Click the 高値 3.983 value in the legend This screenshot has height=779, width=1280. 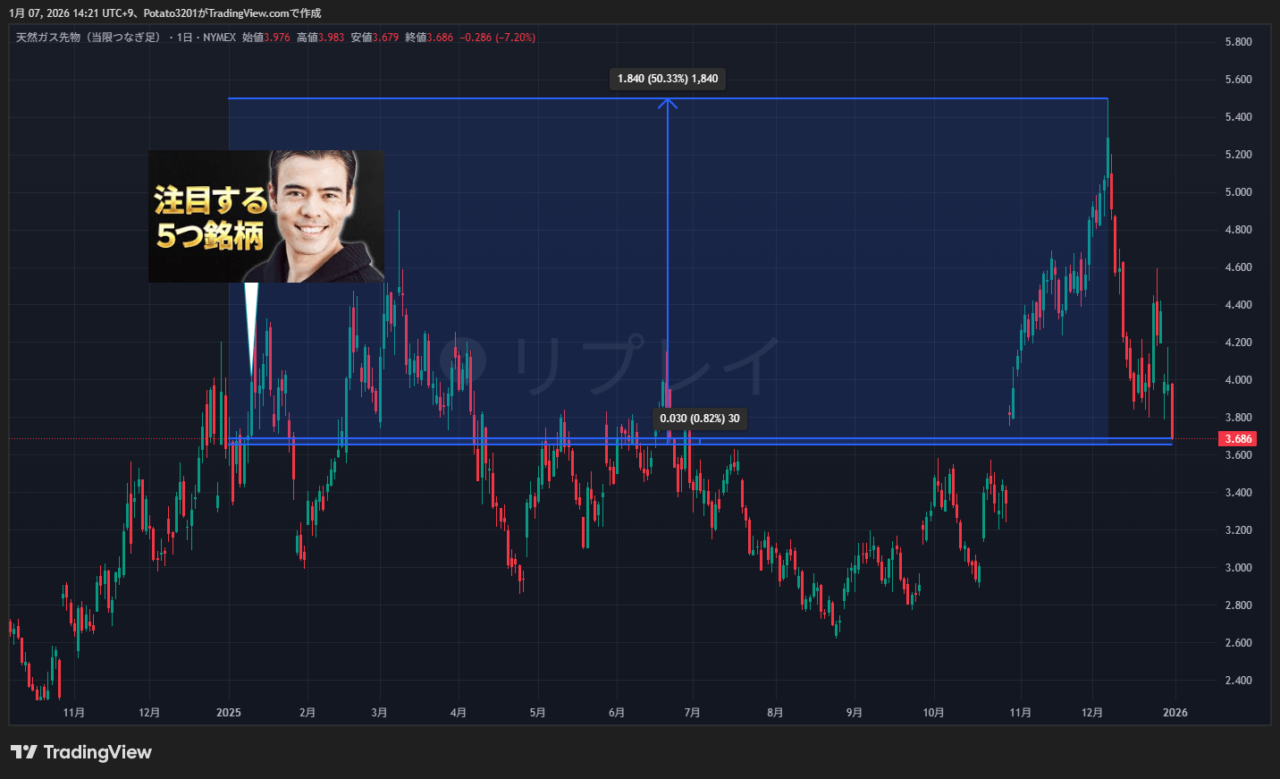tap(330, 37)
